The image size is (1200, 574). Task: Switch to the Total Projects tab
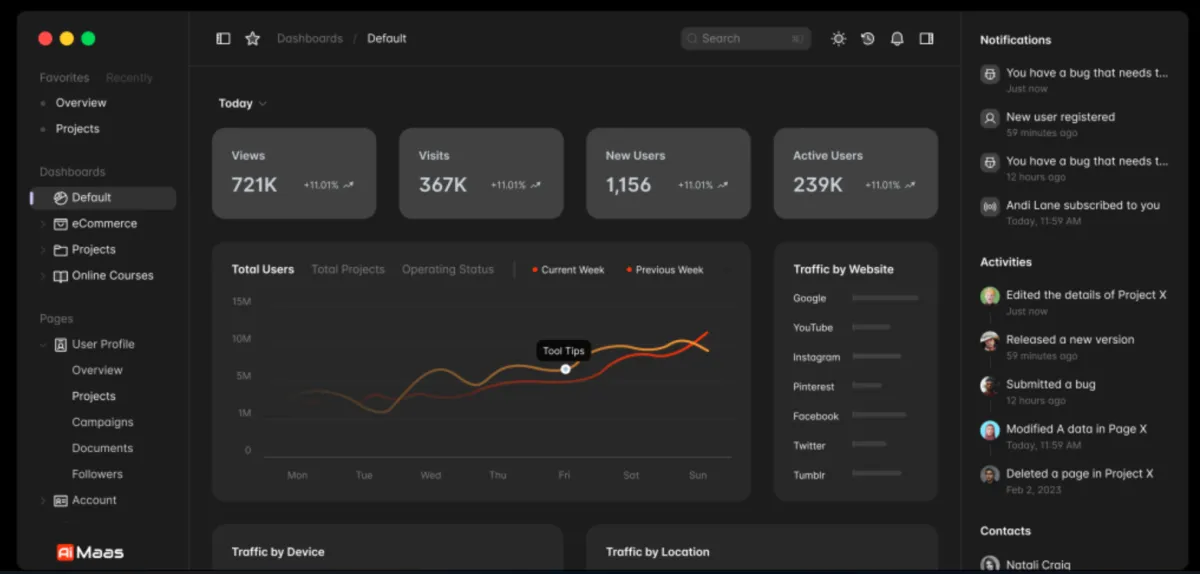tap(348, 270)
